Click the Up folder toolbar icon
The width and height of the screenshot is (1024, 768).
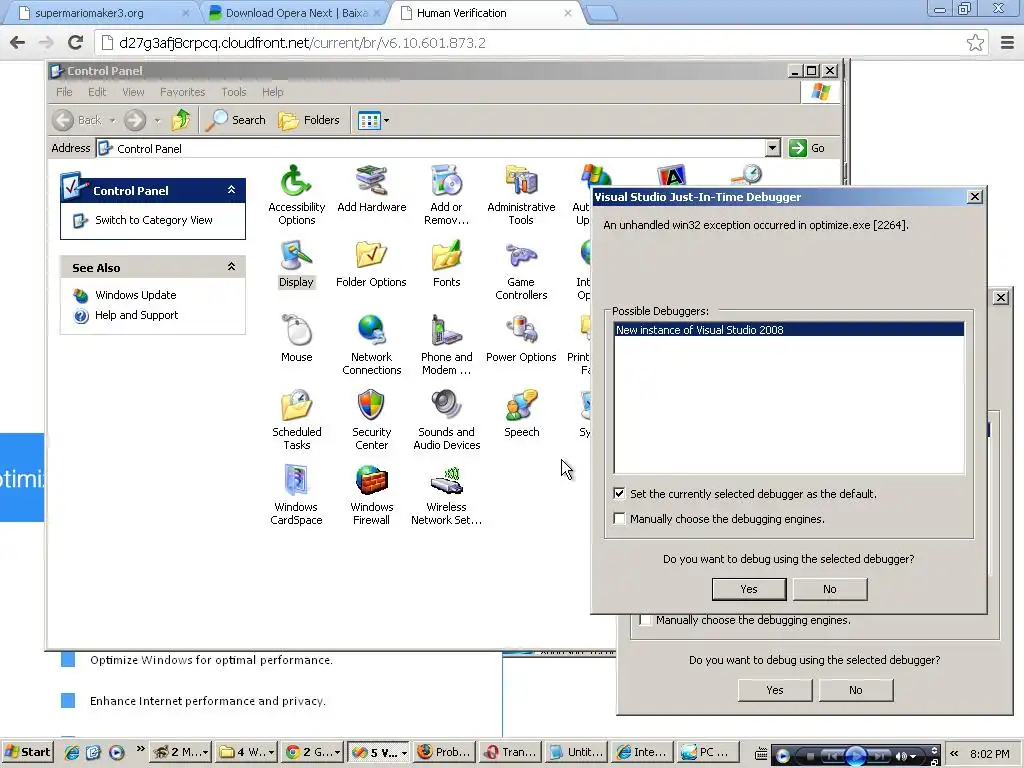pos(181,120)
